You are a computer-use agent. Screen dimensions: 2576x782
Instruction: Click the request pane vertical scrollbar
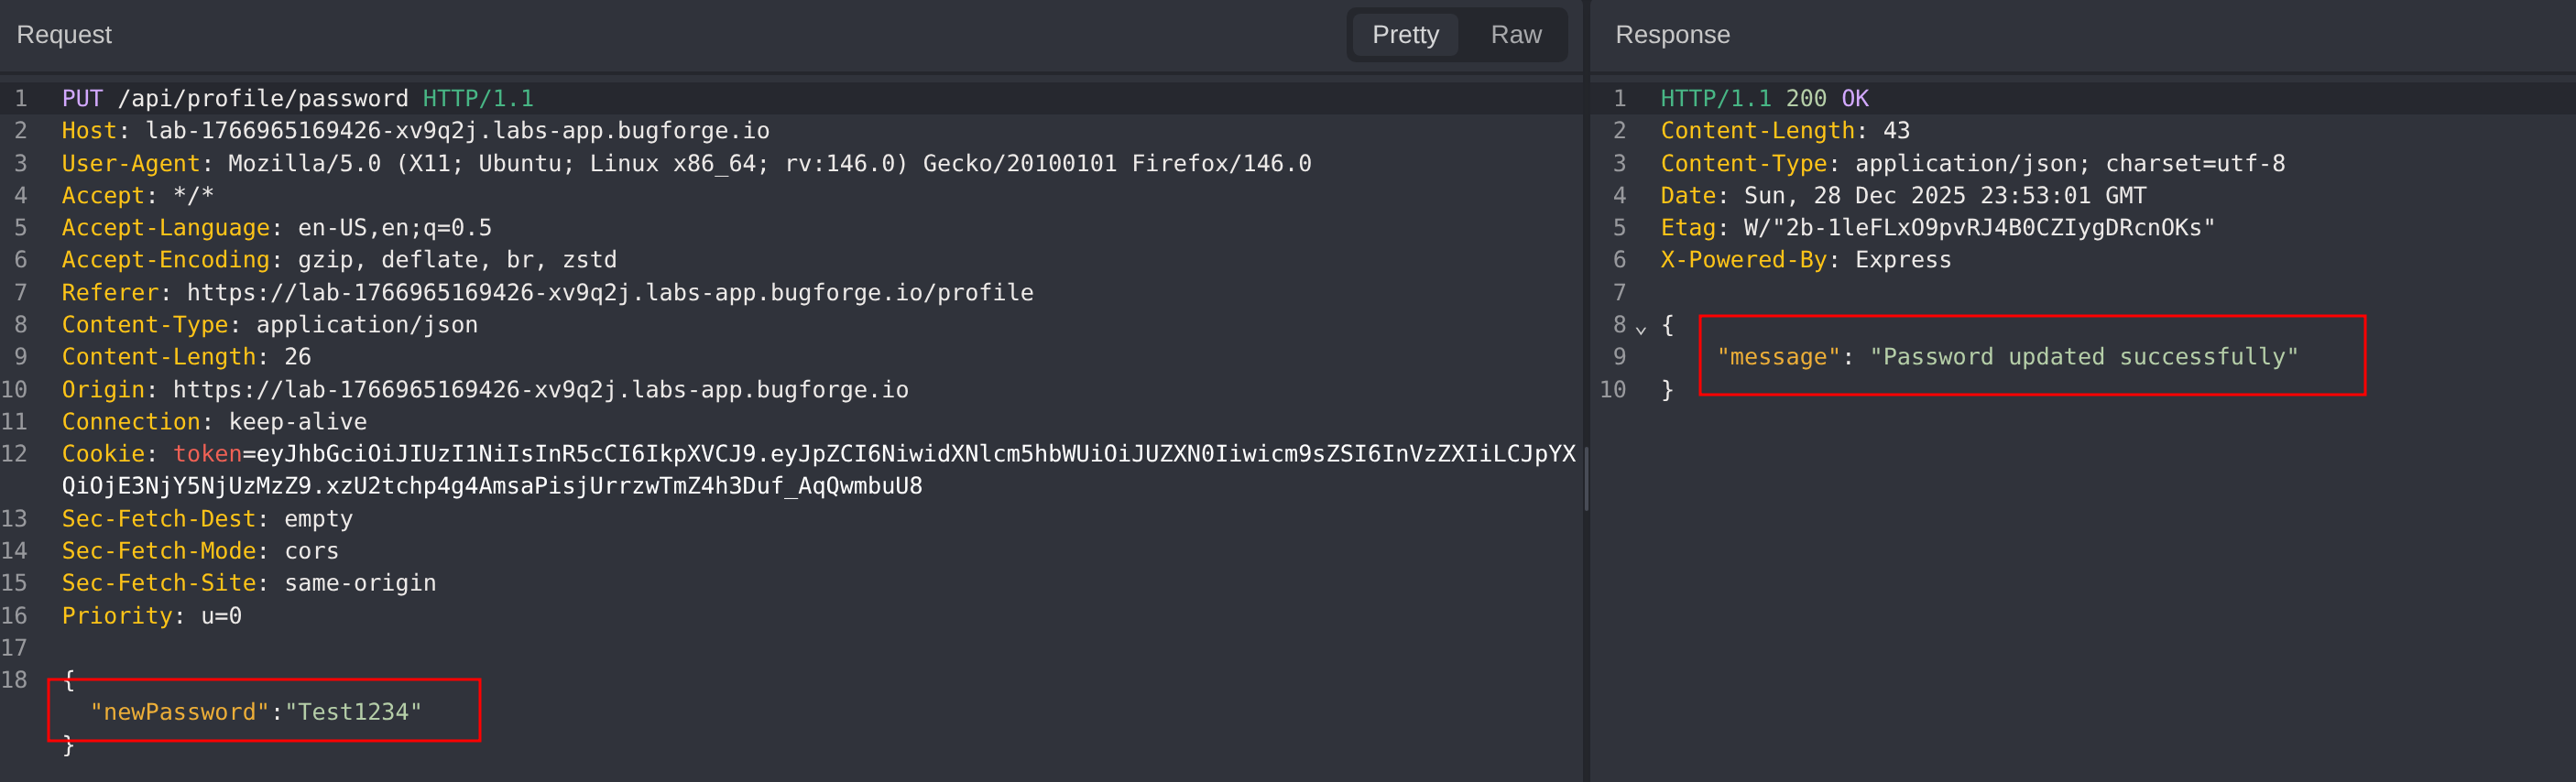point(1585,478)
